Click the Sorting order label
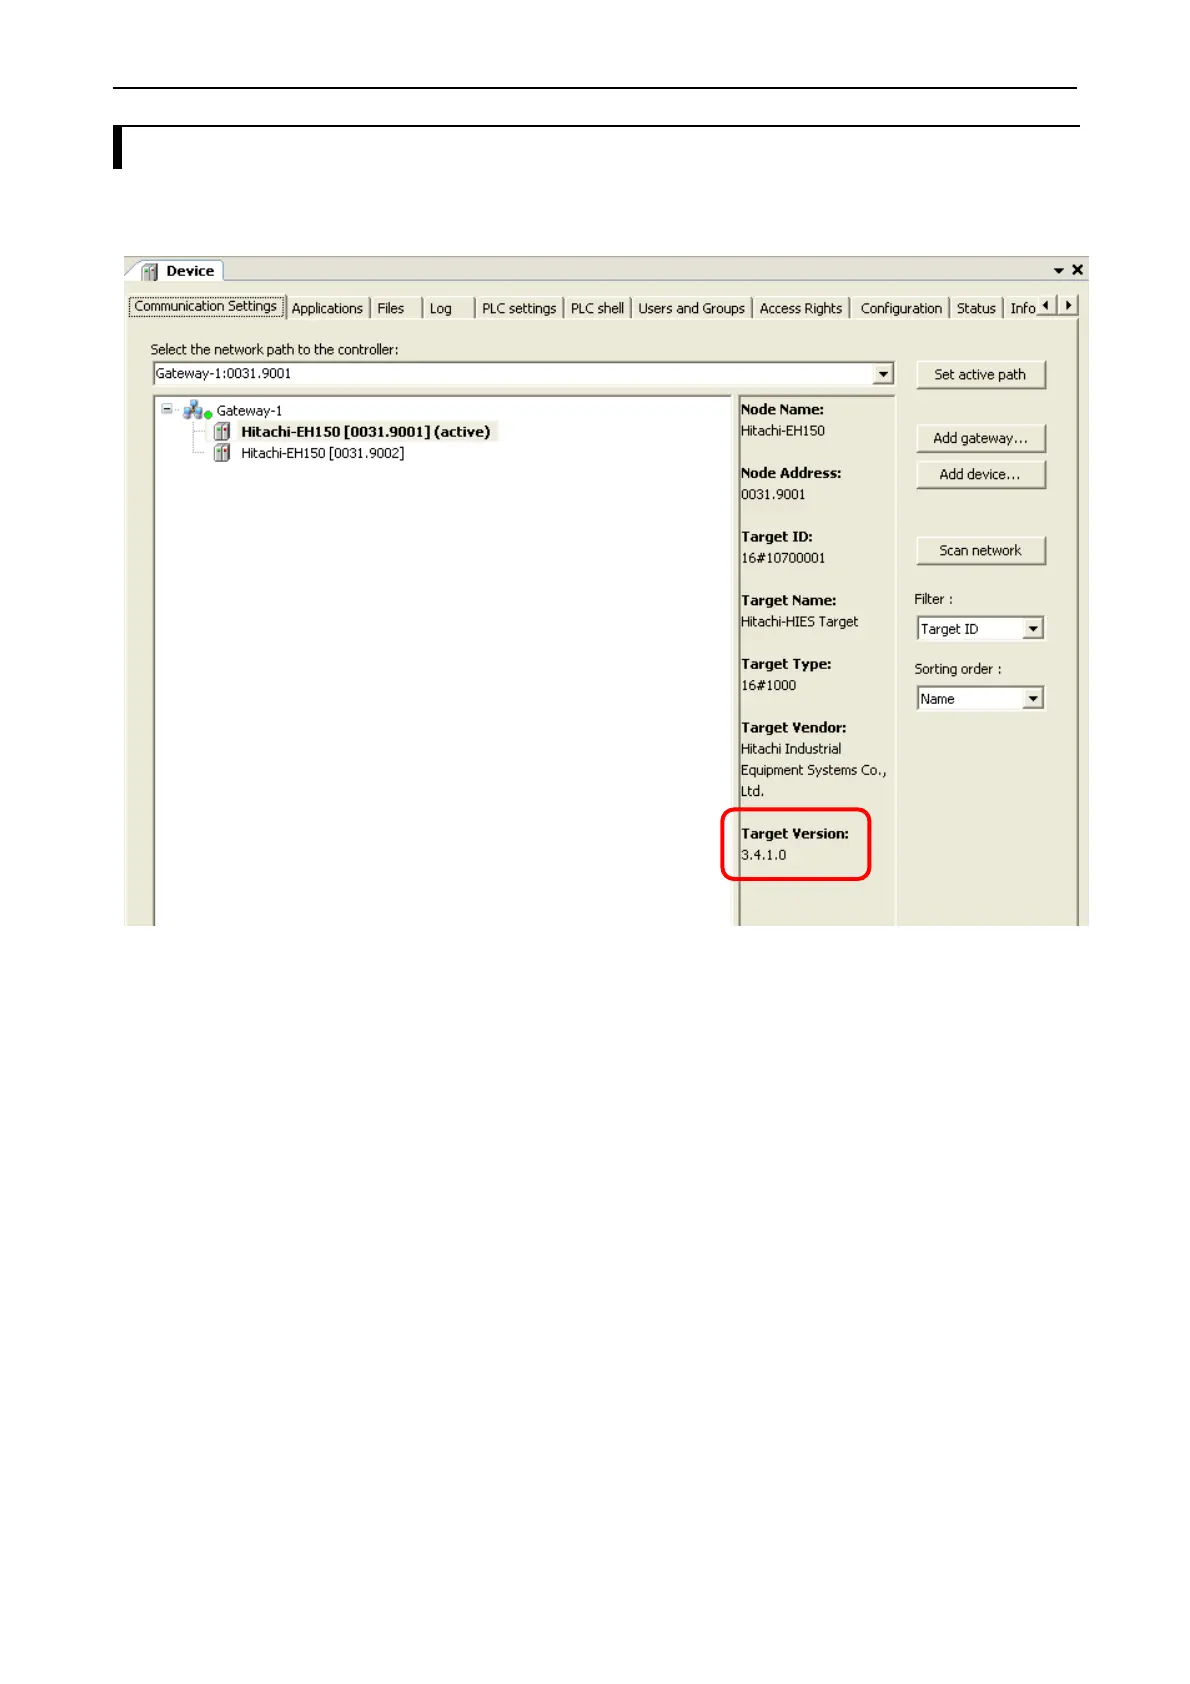Screen dimensions: 1190x1684 957,669
